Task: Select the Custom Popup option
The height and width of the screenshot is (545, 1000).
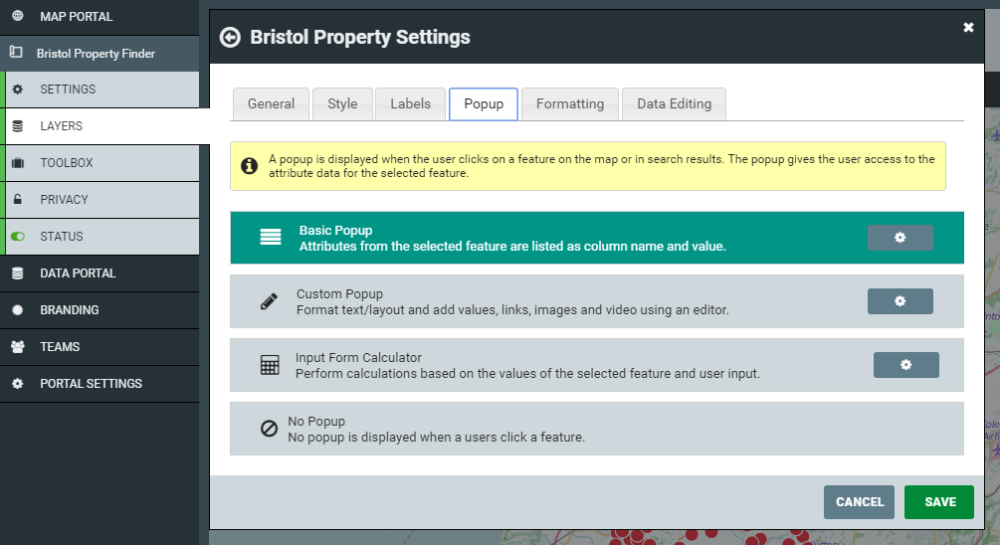Action: click(x=596, y=302)
